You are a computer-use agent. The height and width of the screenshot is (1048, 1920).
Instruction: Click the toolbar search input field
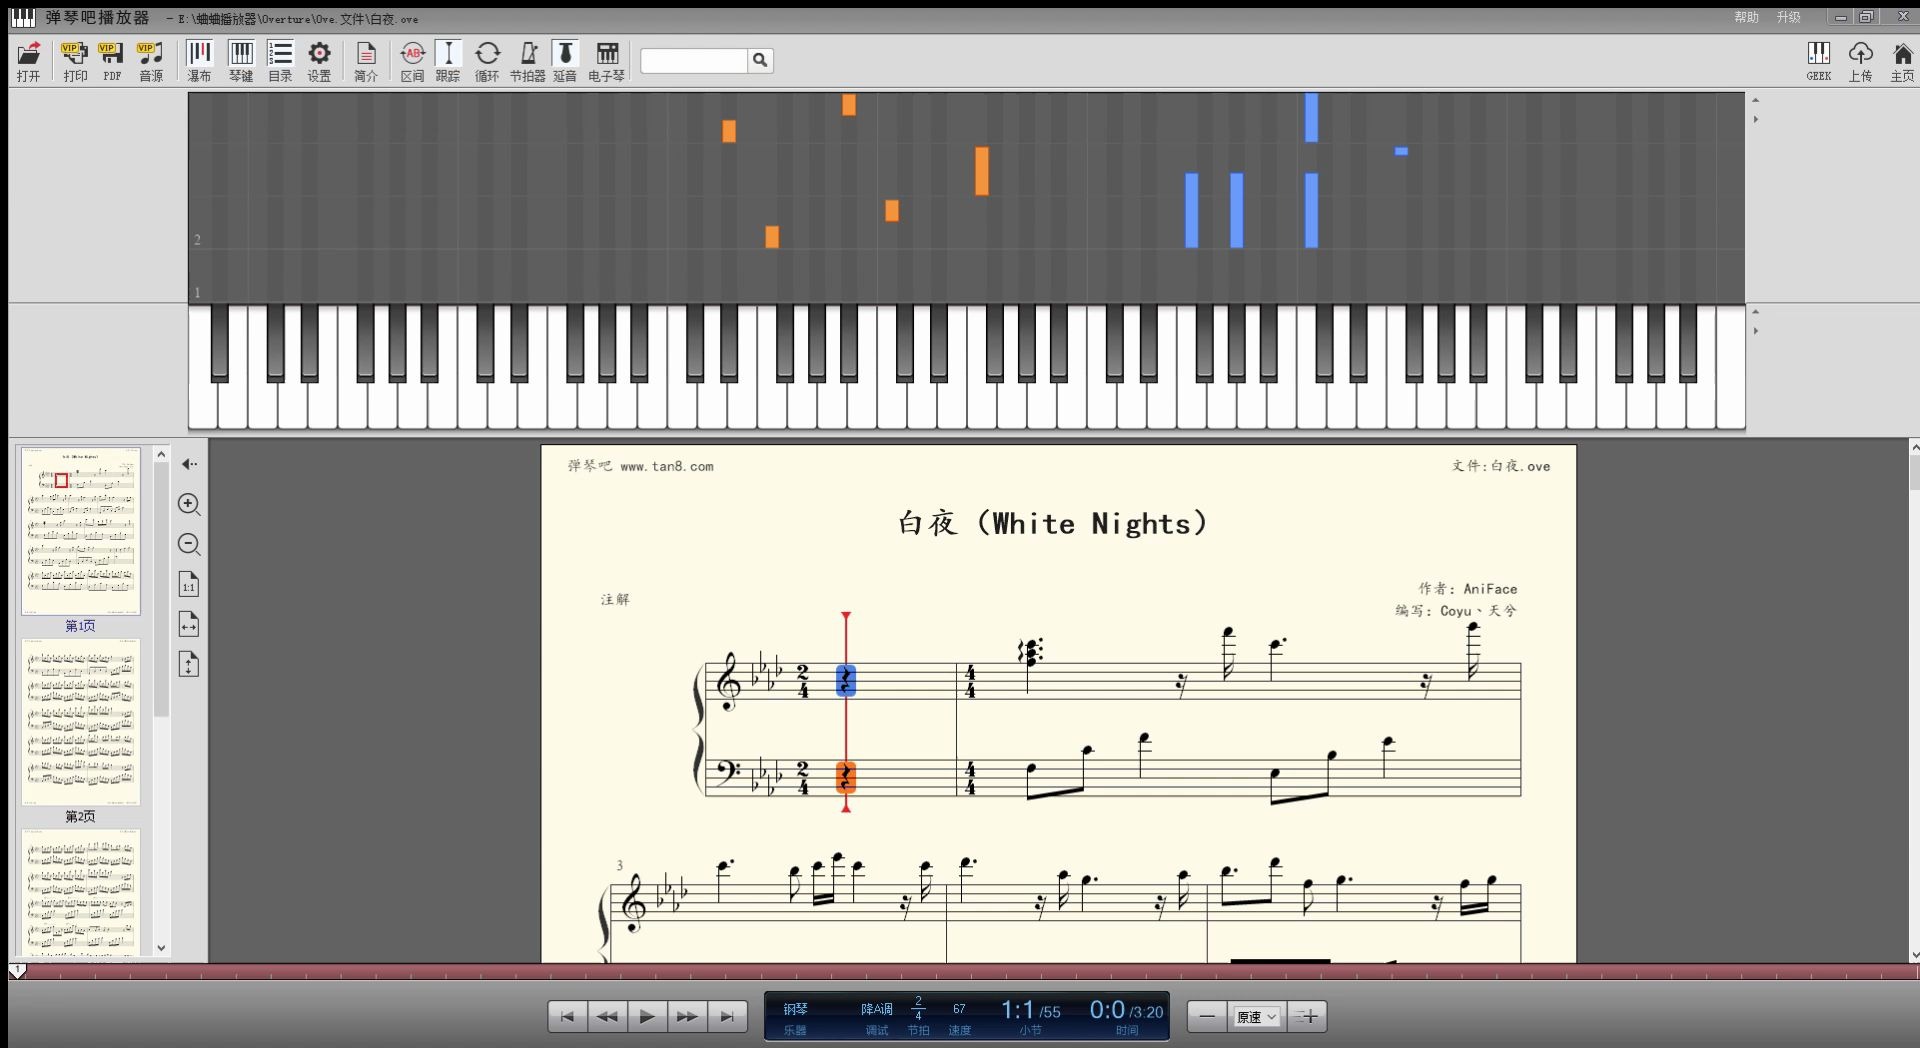tap(694, 61)
